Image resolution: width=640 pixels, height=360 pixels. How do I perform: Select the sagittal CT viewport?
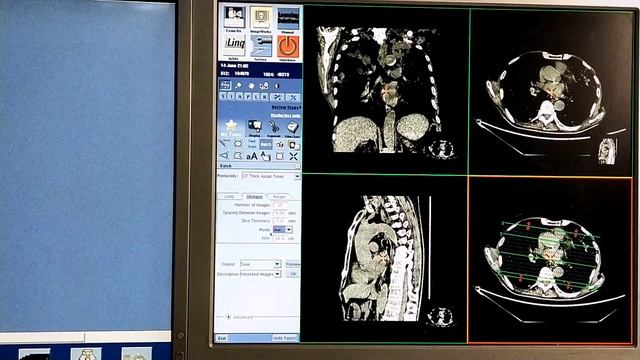(x=385, y=258)
